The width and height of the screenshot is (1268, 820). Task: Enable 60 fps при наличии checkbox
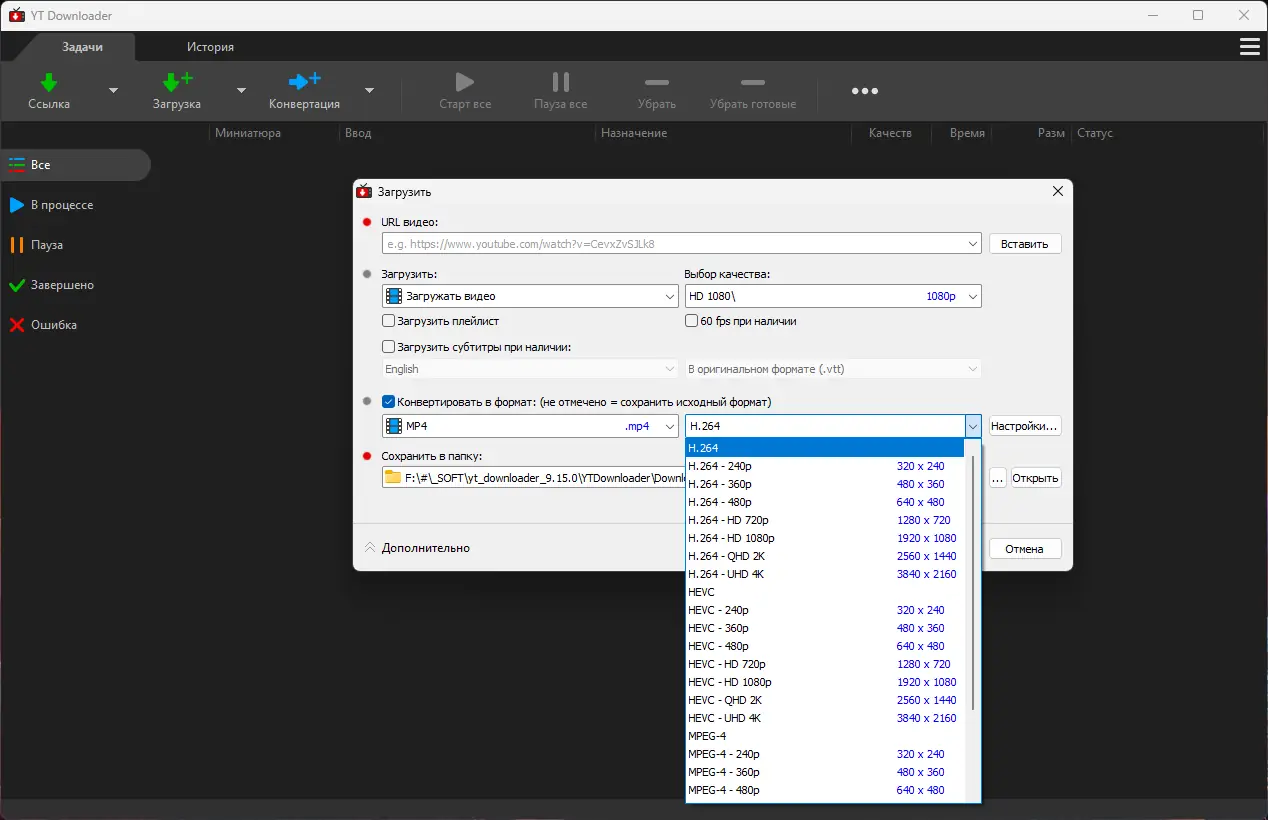click(691, 321)
